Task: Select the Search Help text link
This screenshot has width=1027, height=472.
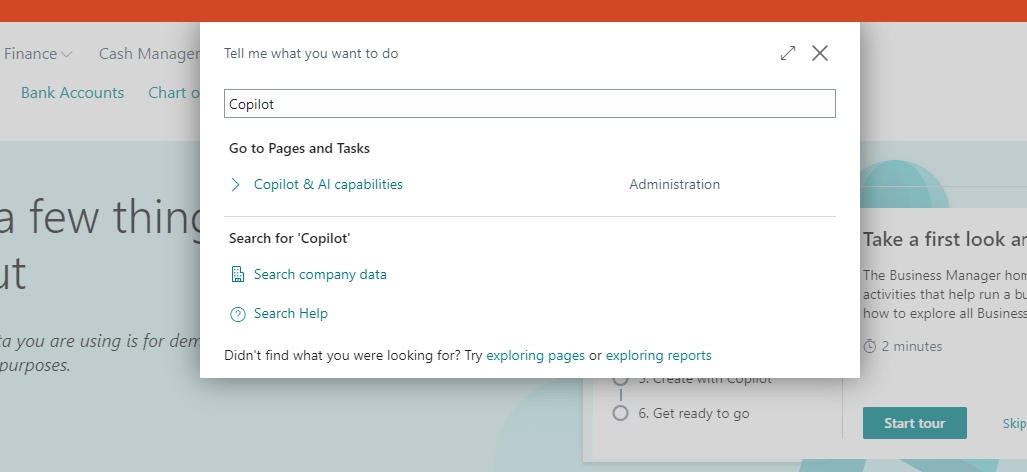Action: coord(290,314)
